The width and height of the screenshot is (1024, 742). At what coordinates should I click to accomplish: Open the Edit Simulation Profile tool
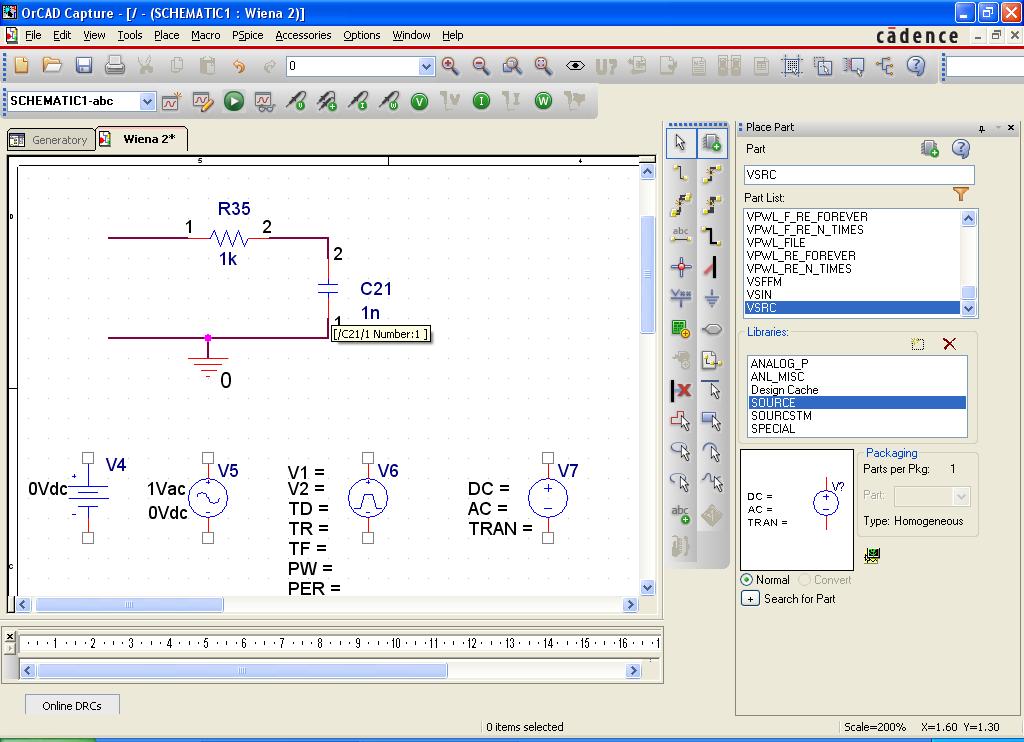coord(203,101)
